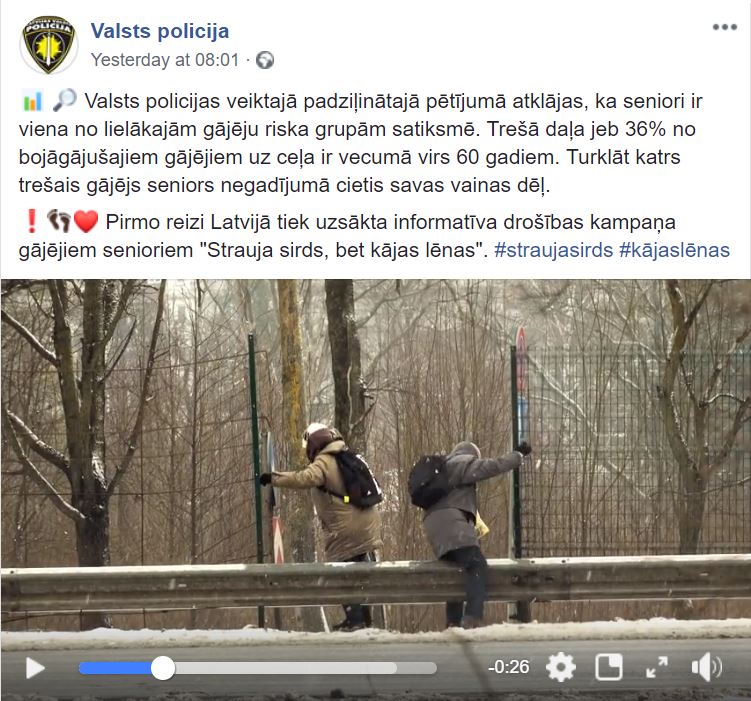751x701 pixels.
Task: Open the Valsts policija page name link
Action: (x=160, y=31)
